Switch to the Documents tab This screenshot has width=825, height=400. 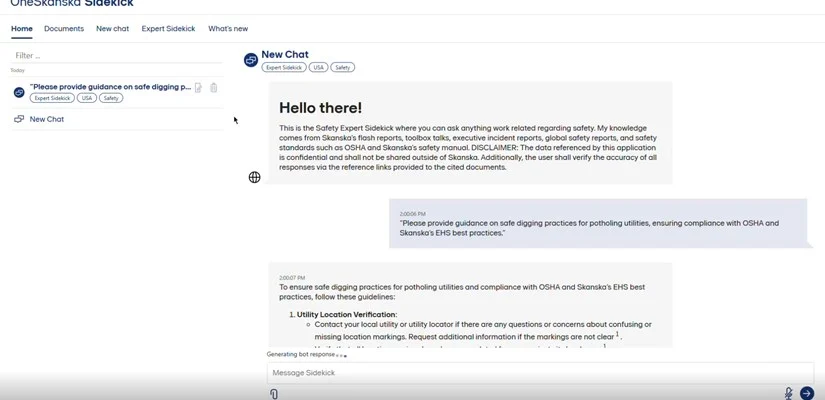pos(64,29)
